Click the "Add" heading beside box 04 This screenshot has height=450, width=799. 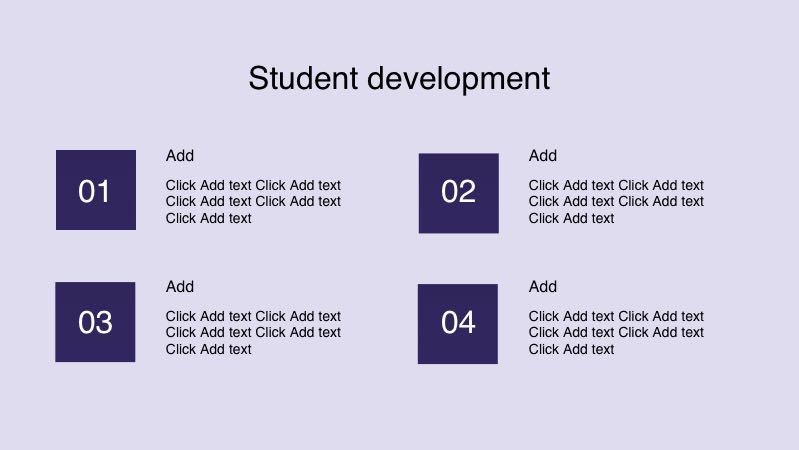click(x=543, y=286)
